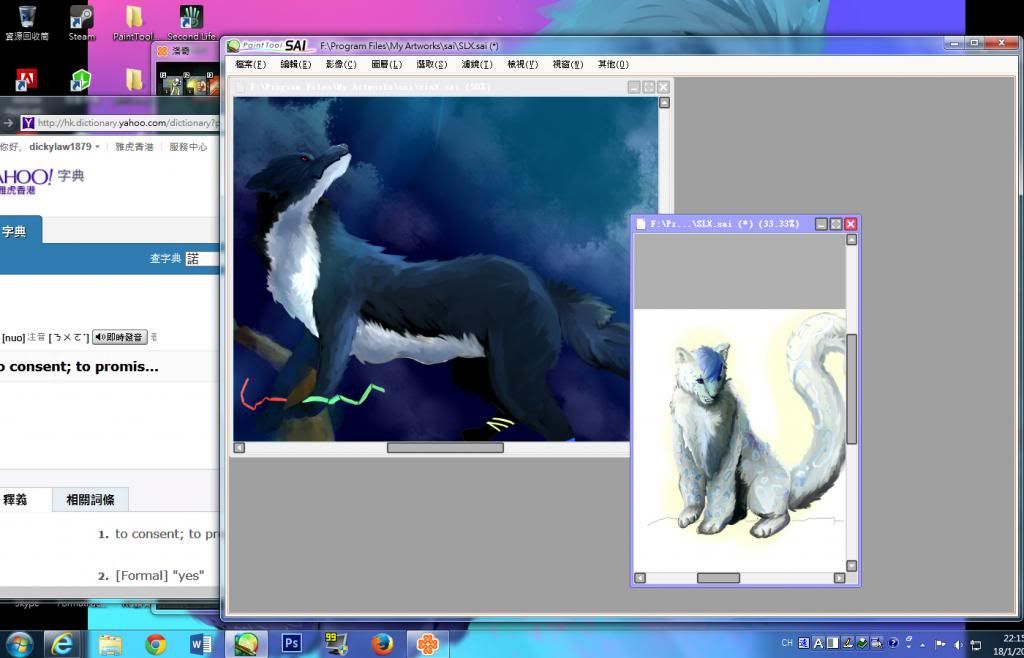Open the Steam desktop shortcut
This screenshot has height=658, width=1024.
tap(82, 22)
